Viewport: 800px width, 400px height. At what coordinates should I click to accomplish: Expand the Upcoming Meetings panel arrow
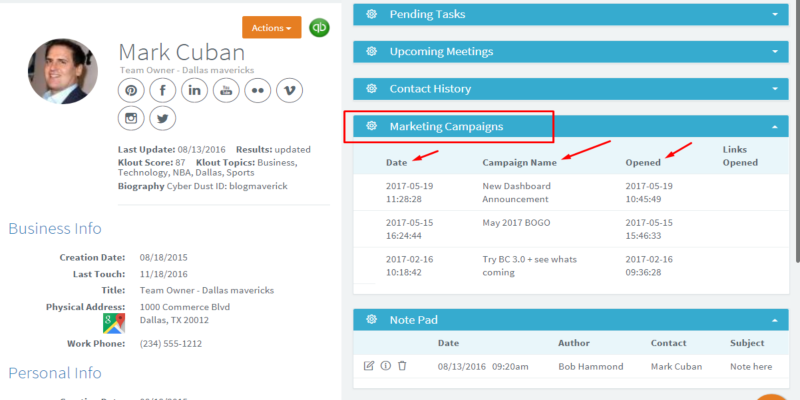pos(775,52)
